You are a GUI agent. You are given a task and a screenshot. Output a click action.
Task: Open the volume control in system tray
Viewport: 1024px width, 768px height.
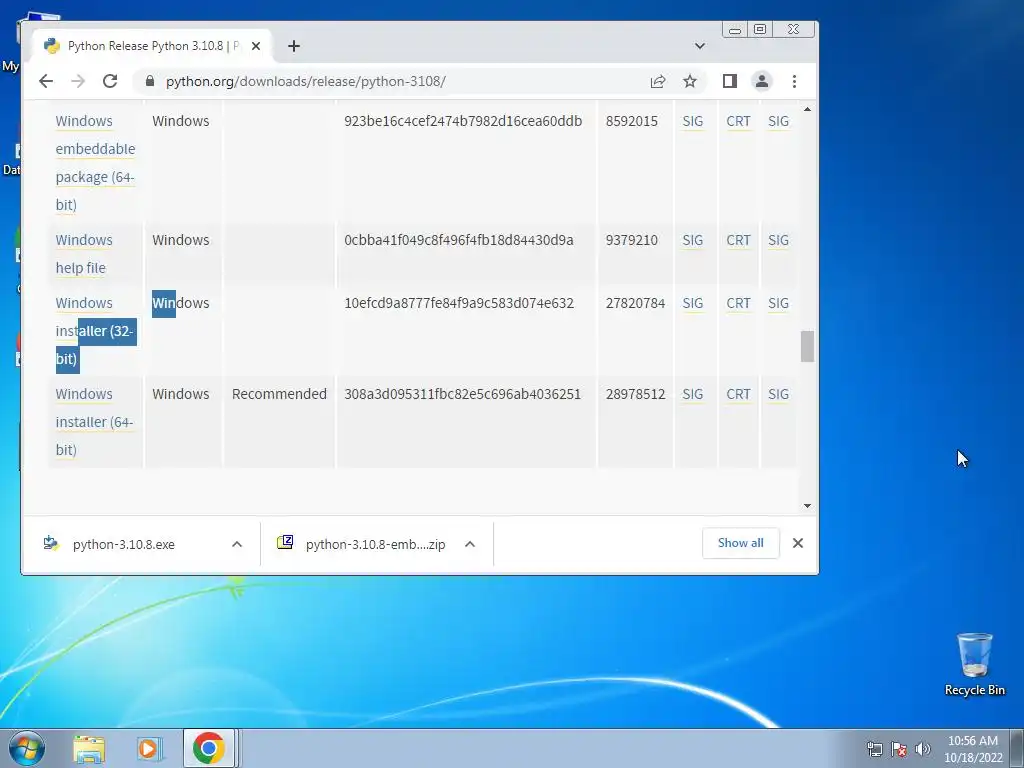pyautogui.click(x=923, y=749)
